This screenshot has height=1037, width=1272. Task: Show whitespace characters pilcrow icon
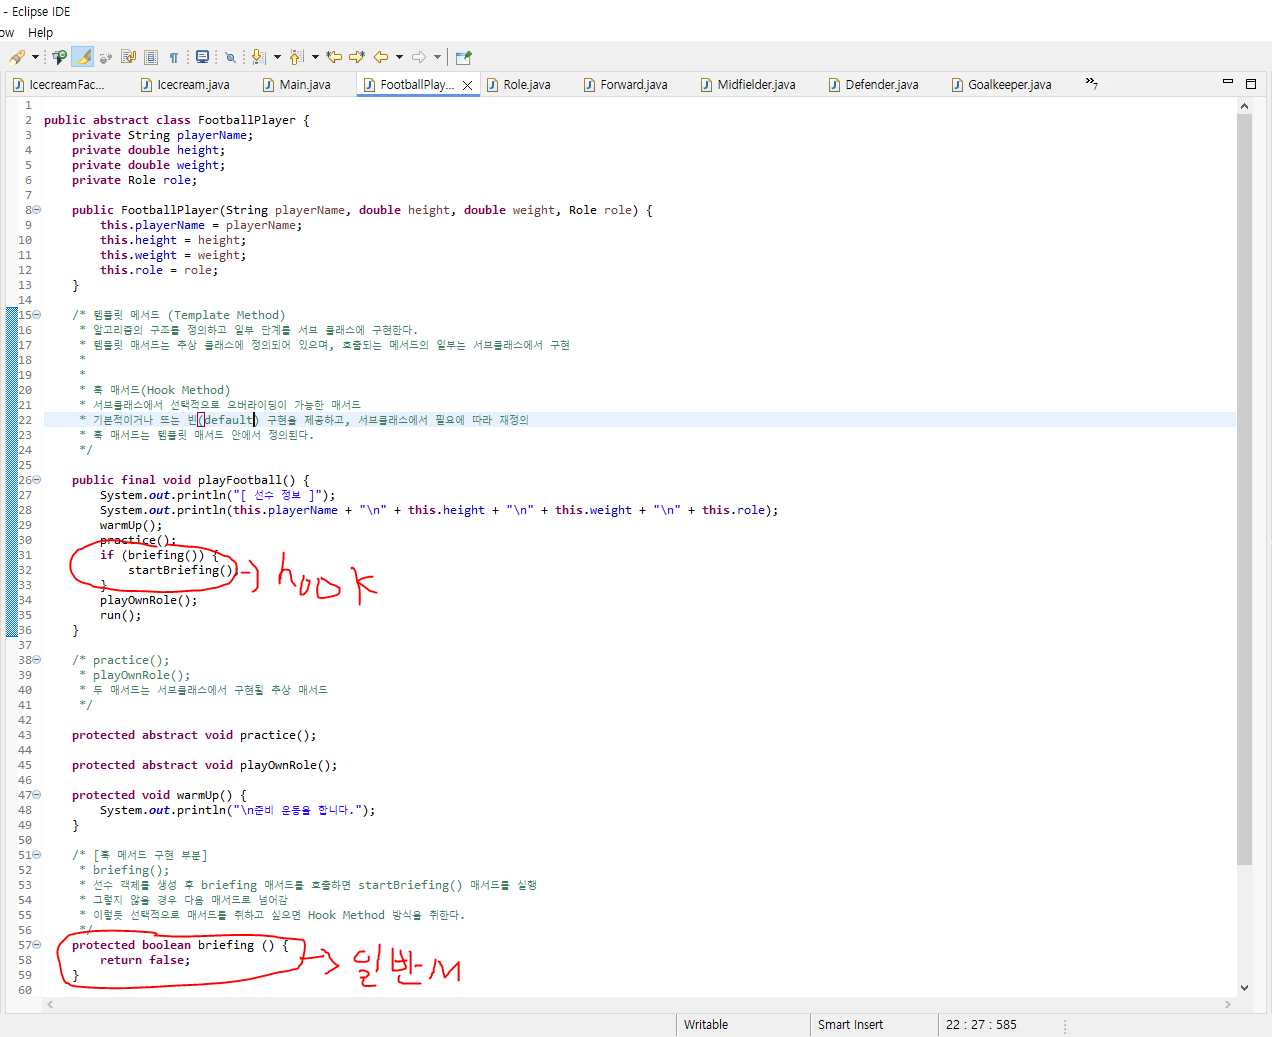174,57
